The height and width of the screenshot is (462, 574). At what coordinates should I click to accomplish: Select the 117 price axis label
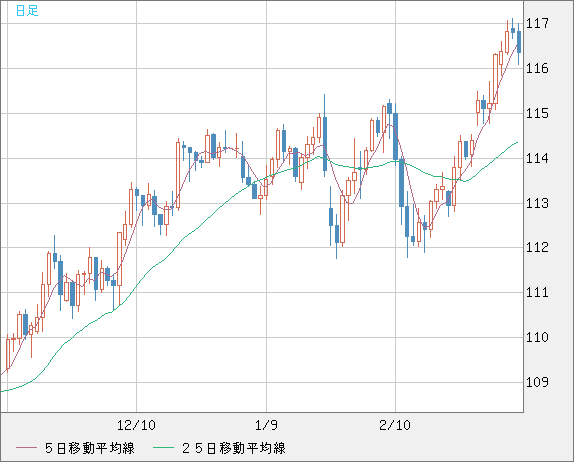tap(537, 23)
